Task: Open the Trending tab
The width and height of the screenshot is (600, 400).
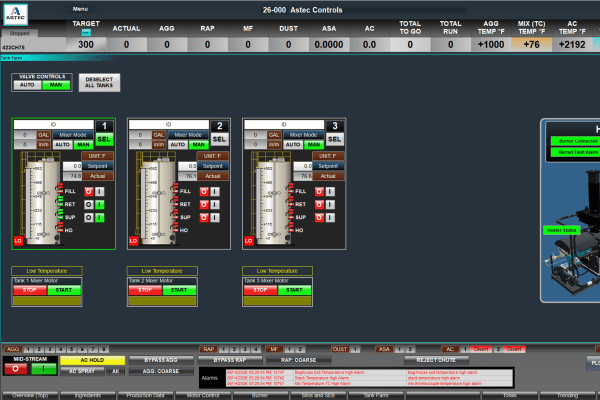Action: point(567,395)
